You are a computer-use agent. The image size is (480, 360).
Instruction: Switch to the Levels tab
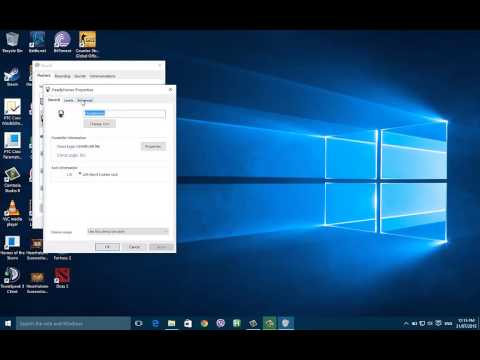pos(68,100)
